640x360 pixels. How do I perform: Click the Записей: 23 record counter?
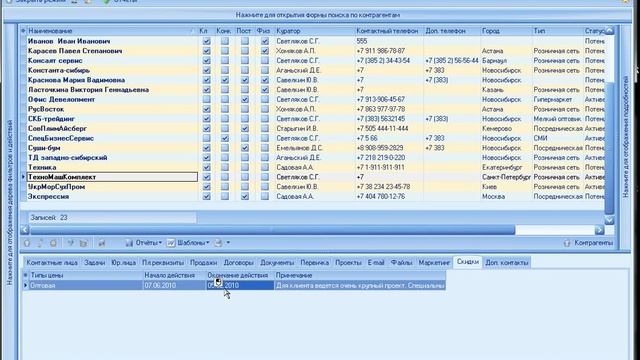pos(112,218)
